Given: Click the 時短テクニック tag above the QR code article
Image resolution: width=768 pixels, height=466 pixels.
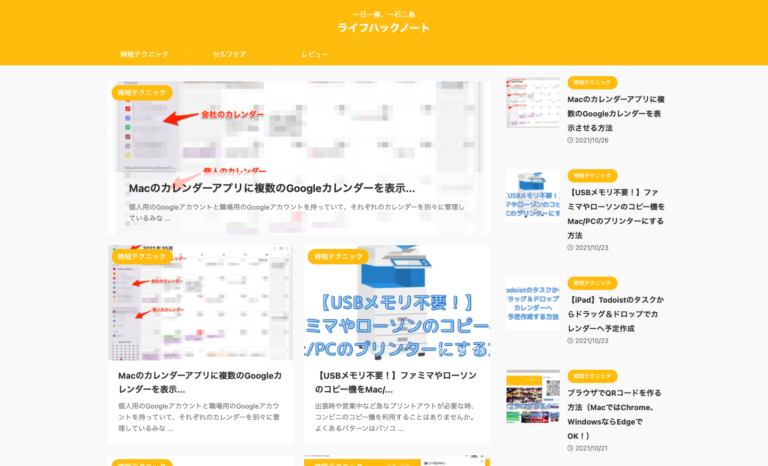Looking at the screenshot, I should tap(592, 377).
